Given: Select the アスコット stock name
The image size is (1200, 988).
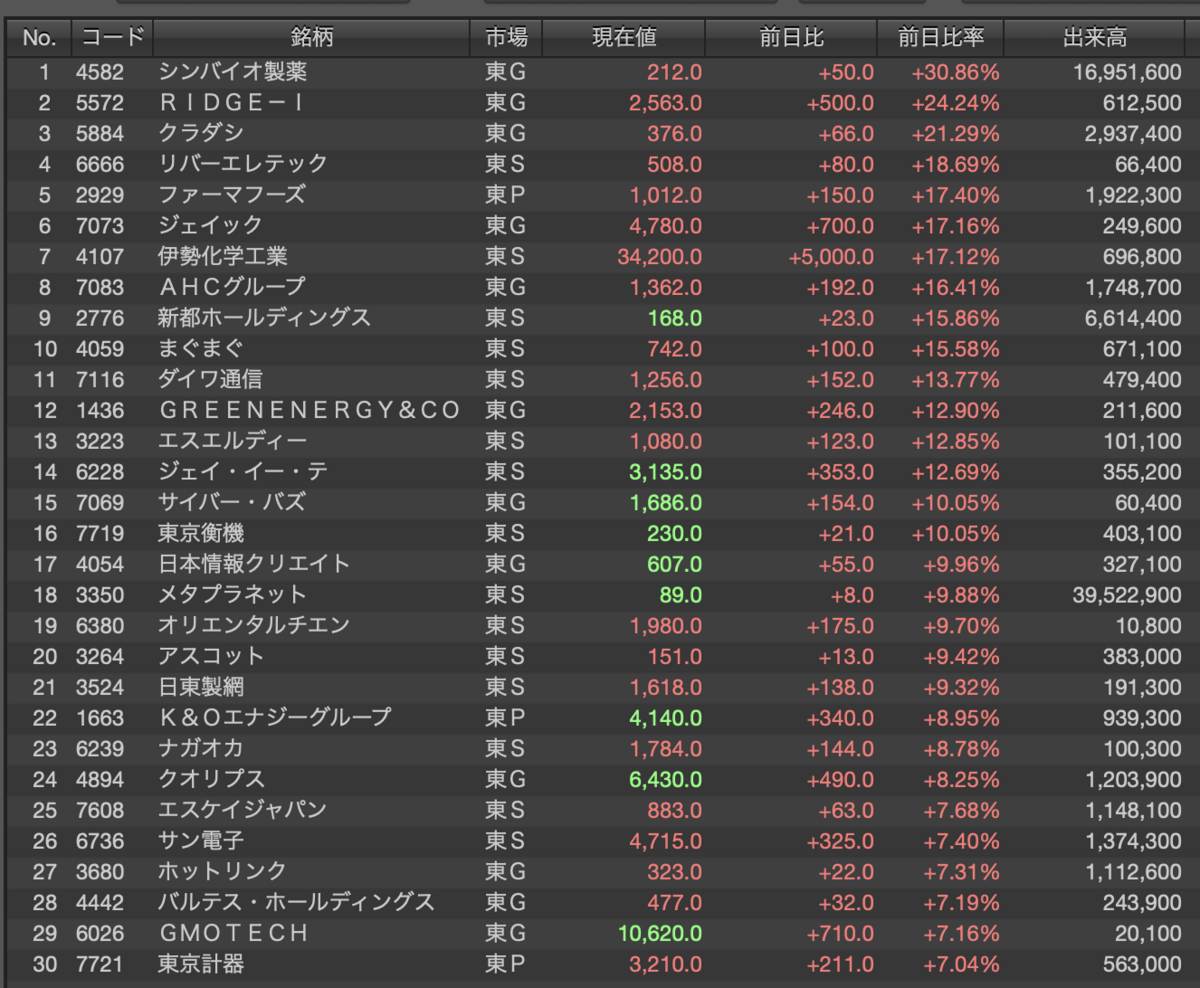Looking at the screenshot, I should pos(211,656).
